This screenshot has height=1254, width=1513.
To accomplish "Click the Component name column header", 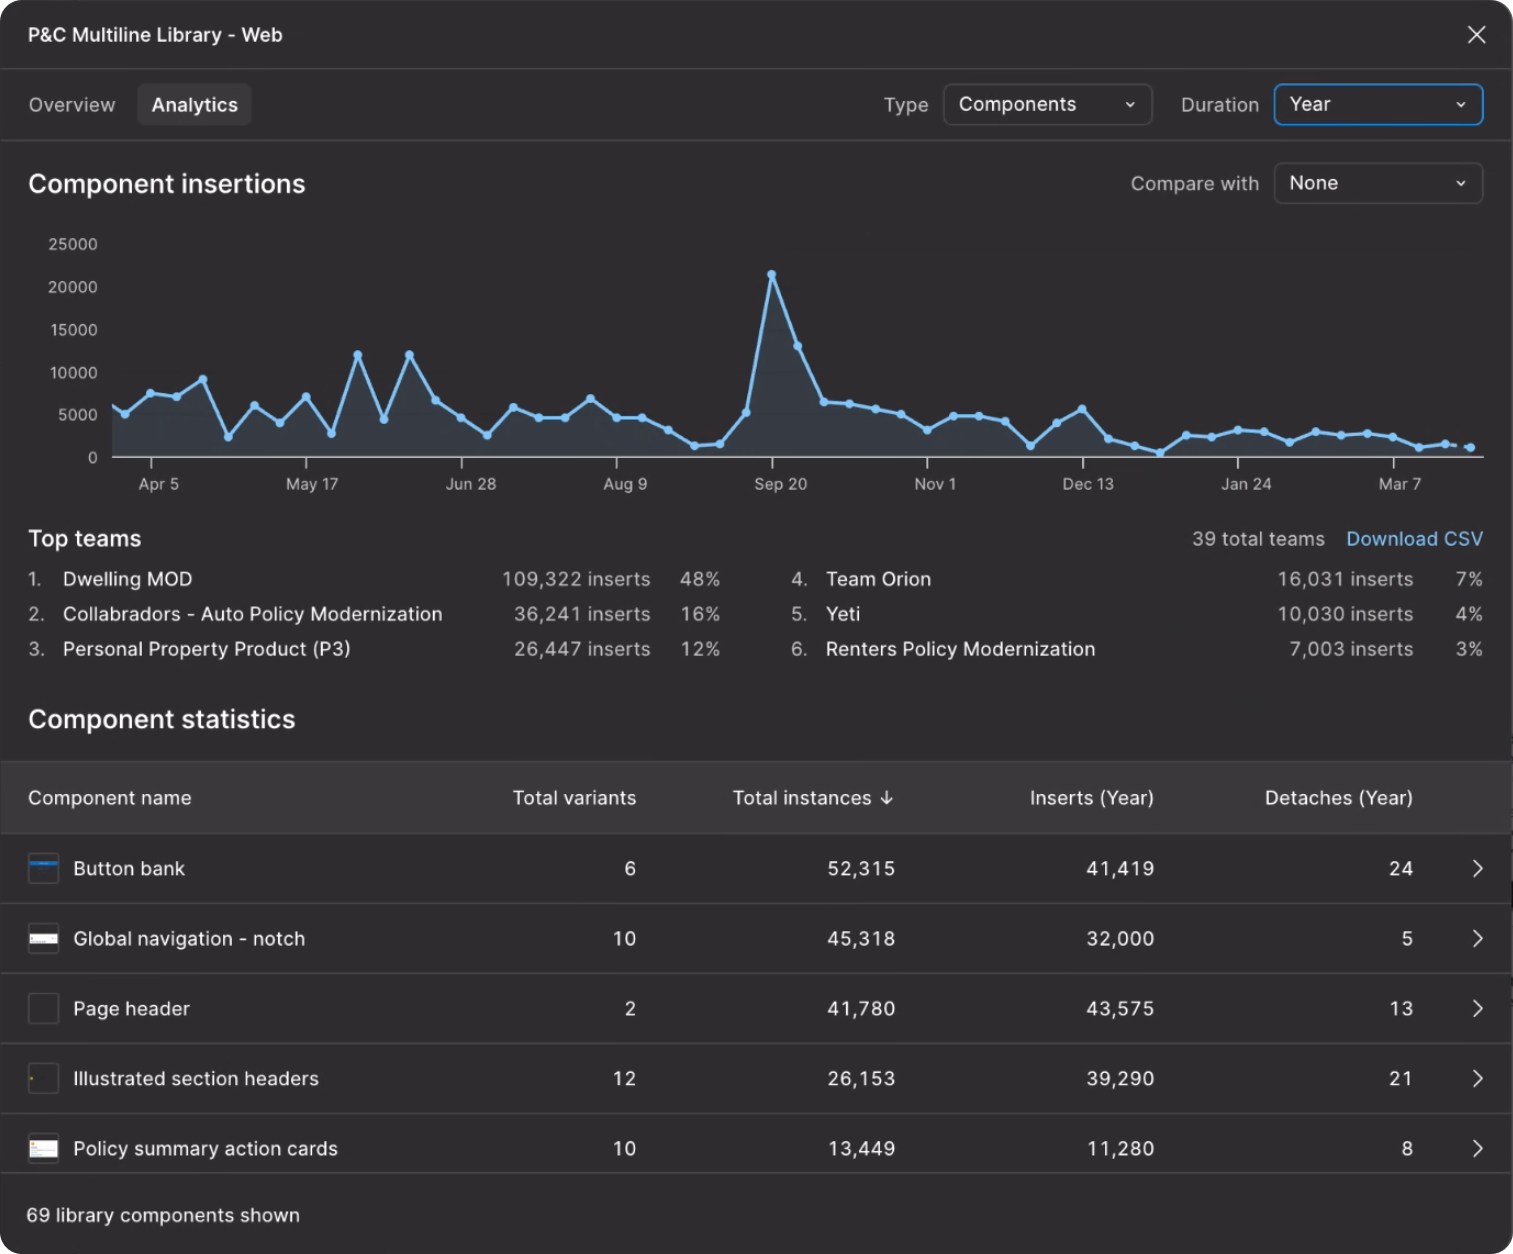I will click(110, 798).
